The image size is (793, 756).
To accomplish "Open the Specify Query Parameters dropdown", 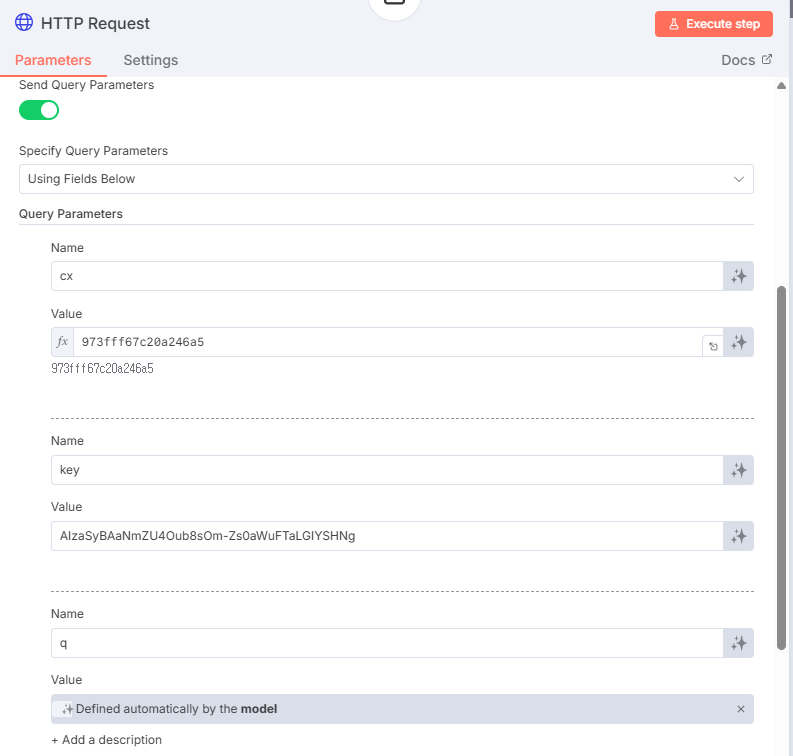I will pos(386,179).
